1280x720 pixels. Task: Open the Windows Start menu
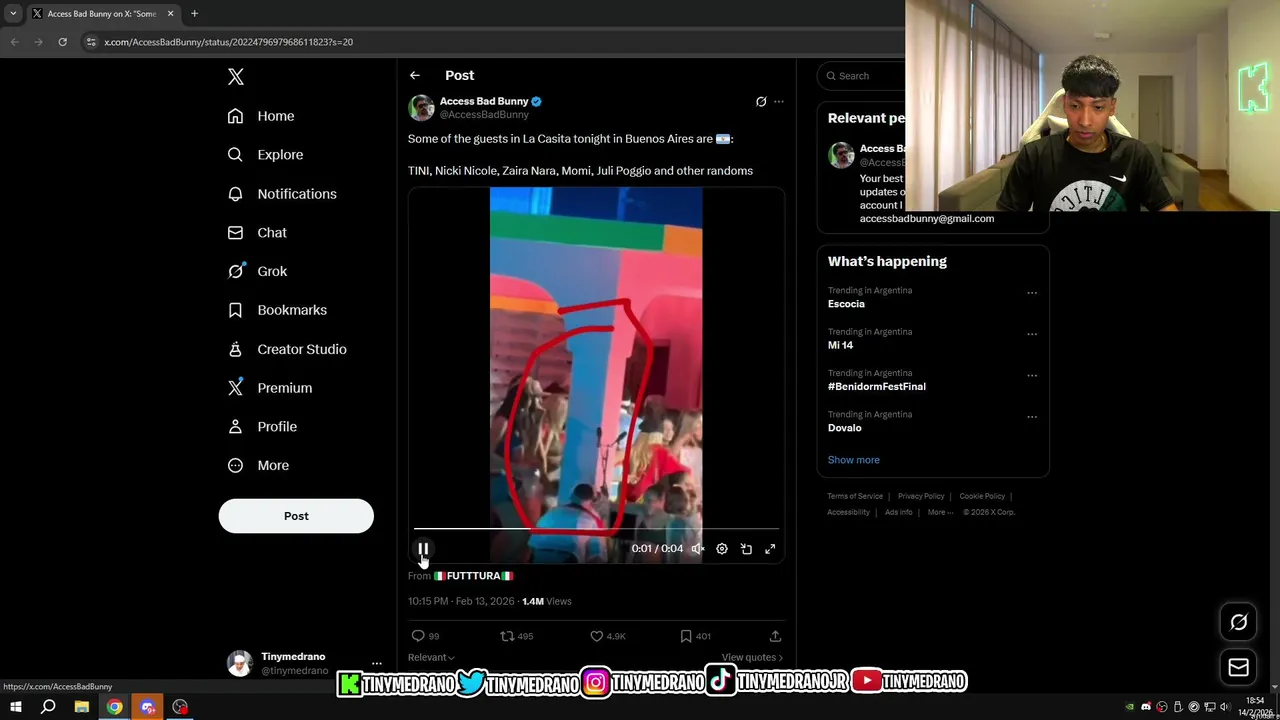tap(16, 707)
